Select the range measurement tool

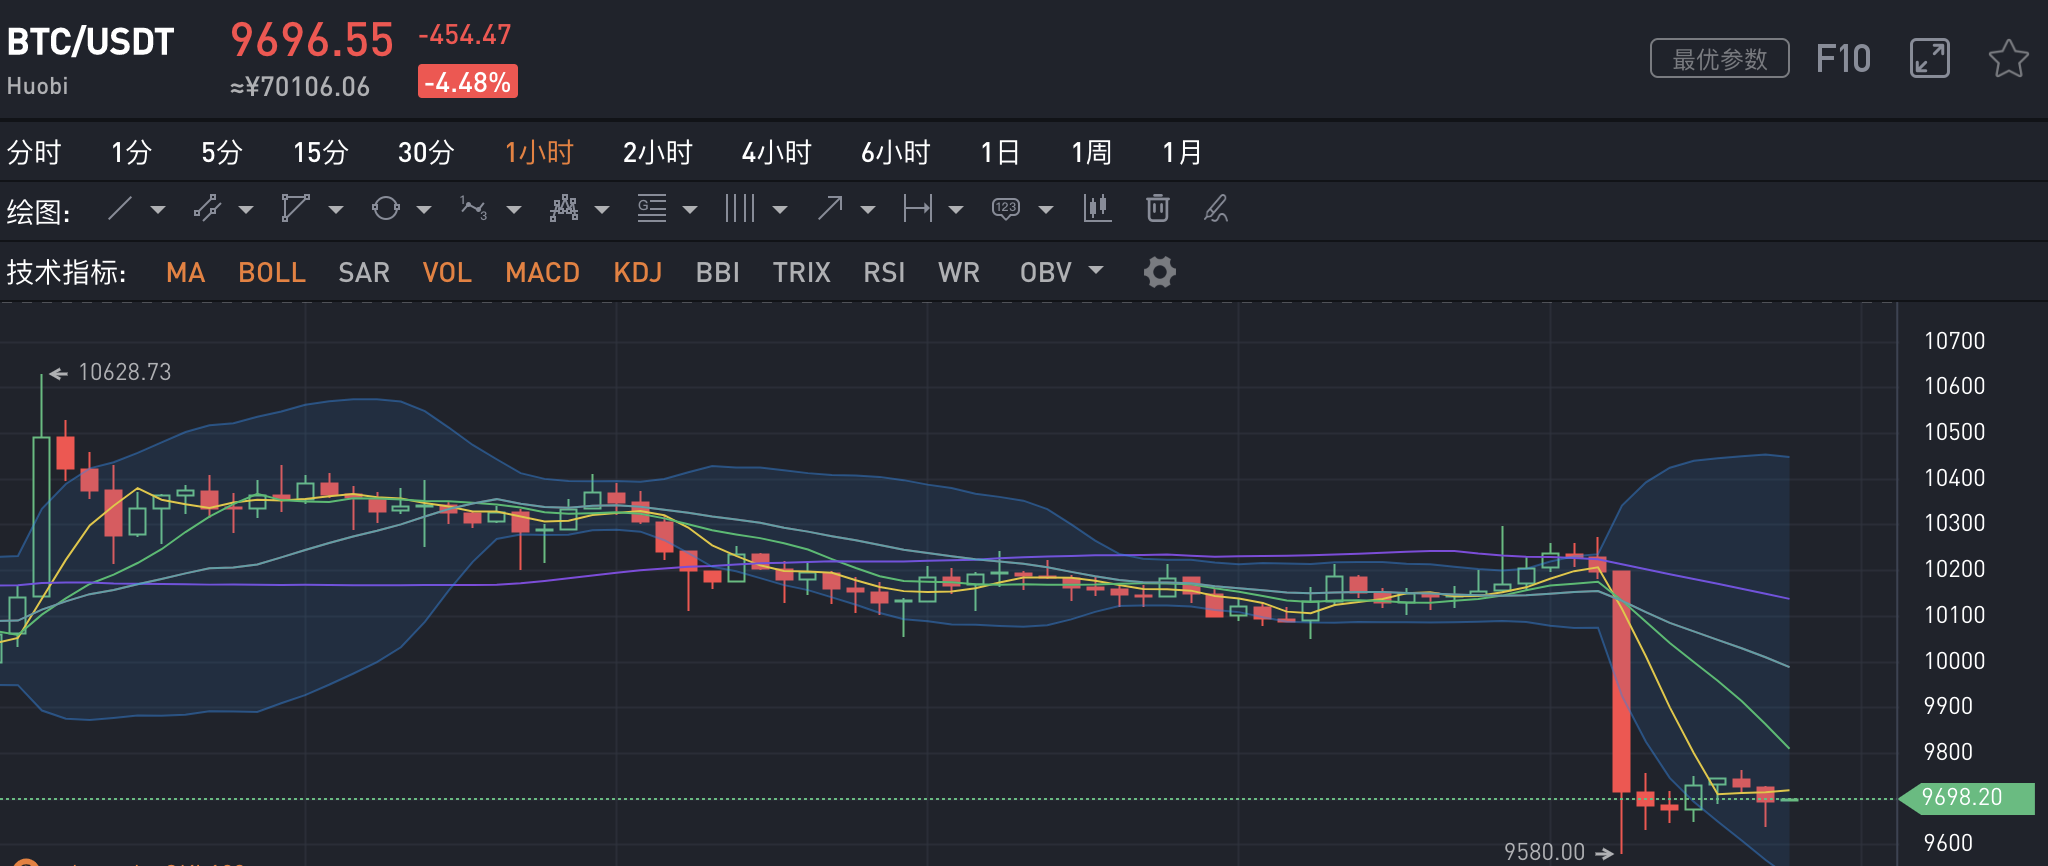[x=917, y=208]
